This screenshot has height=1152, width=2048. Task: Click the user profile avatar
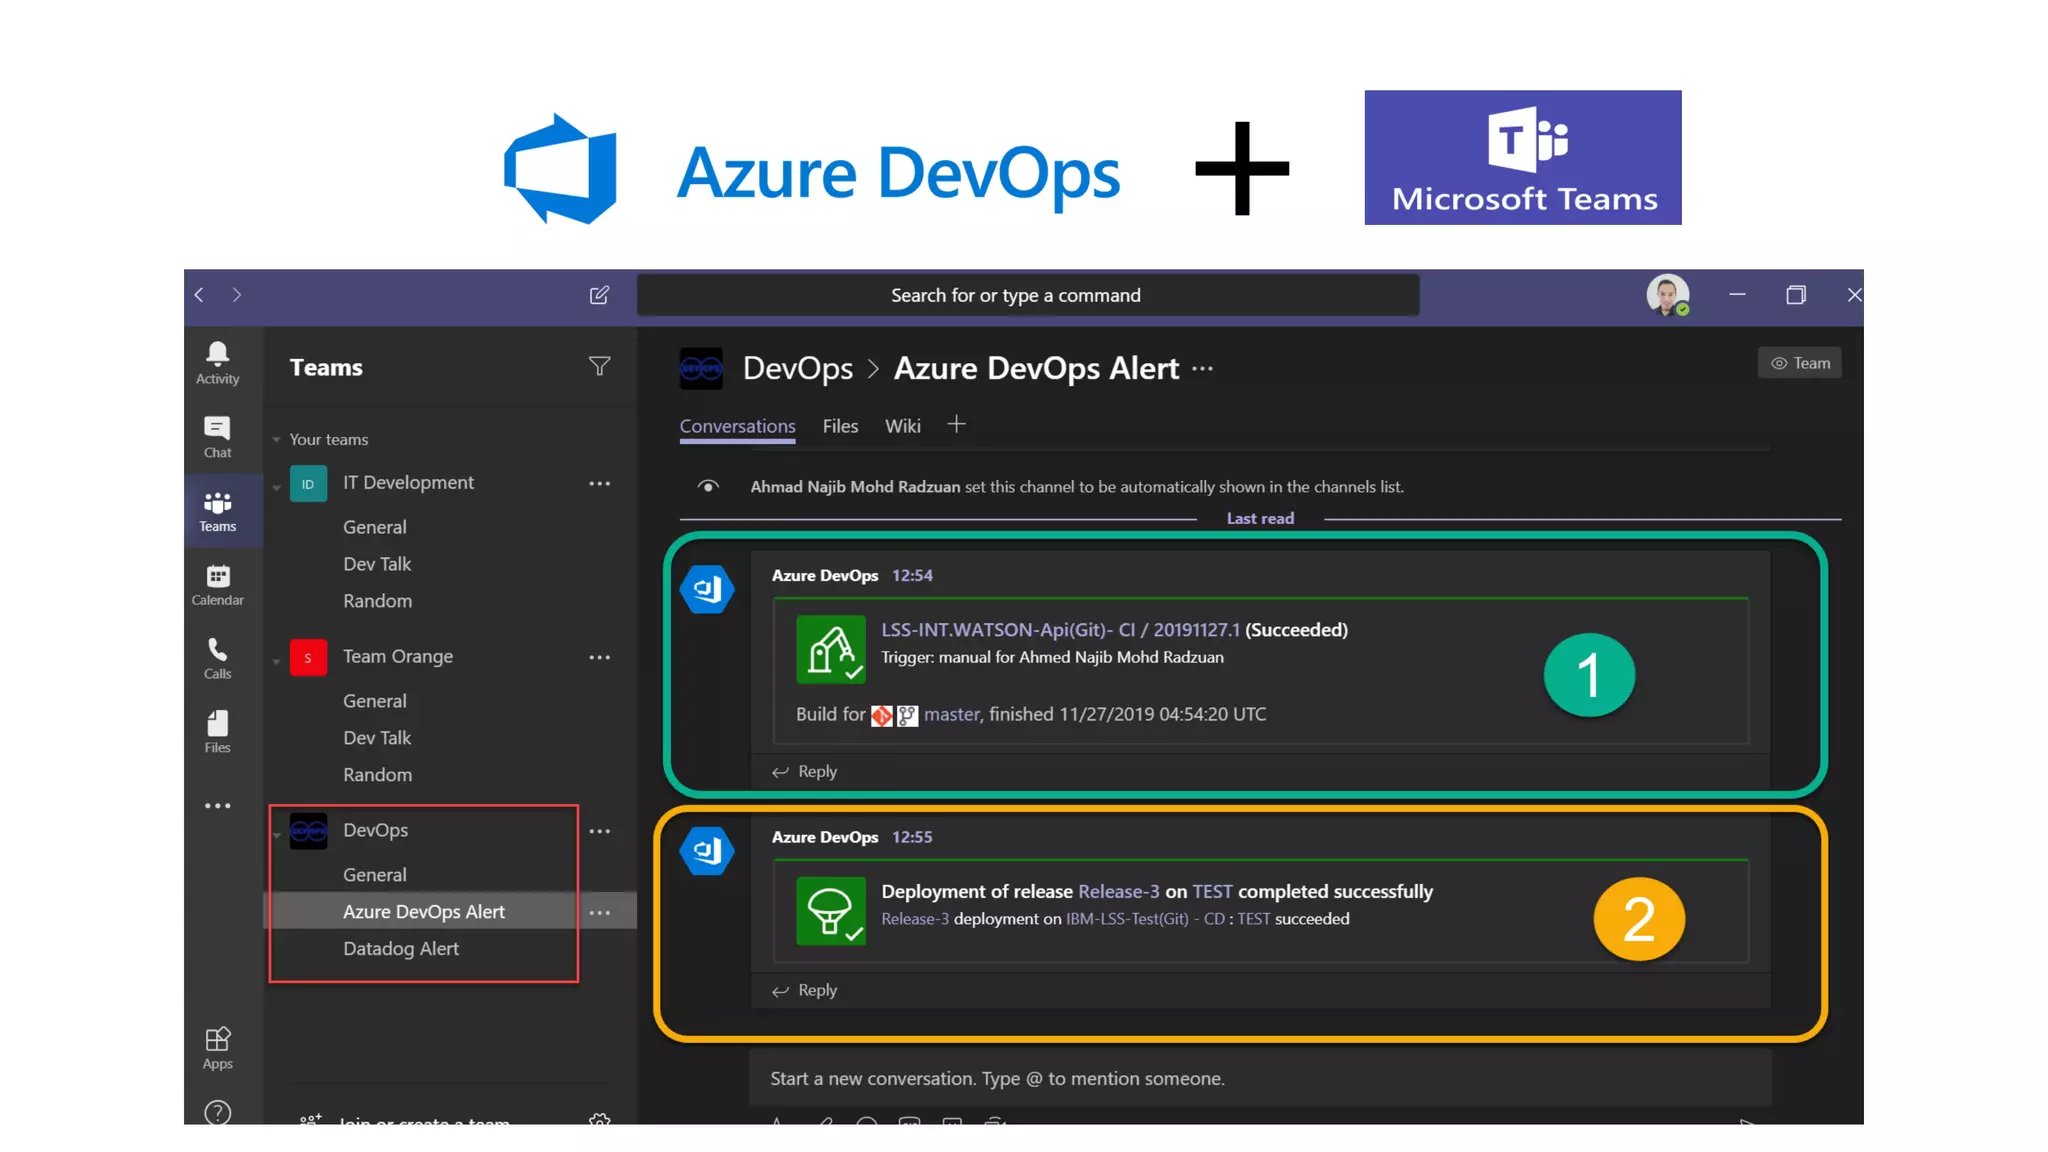(x=1667, y=295)
